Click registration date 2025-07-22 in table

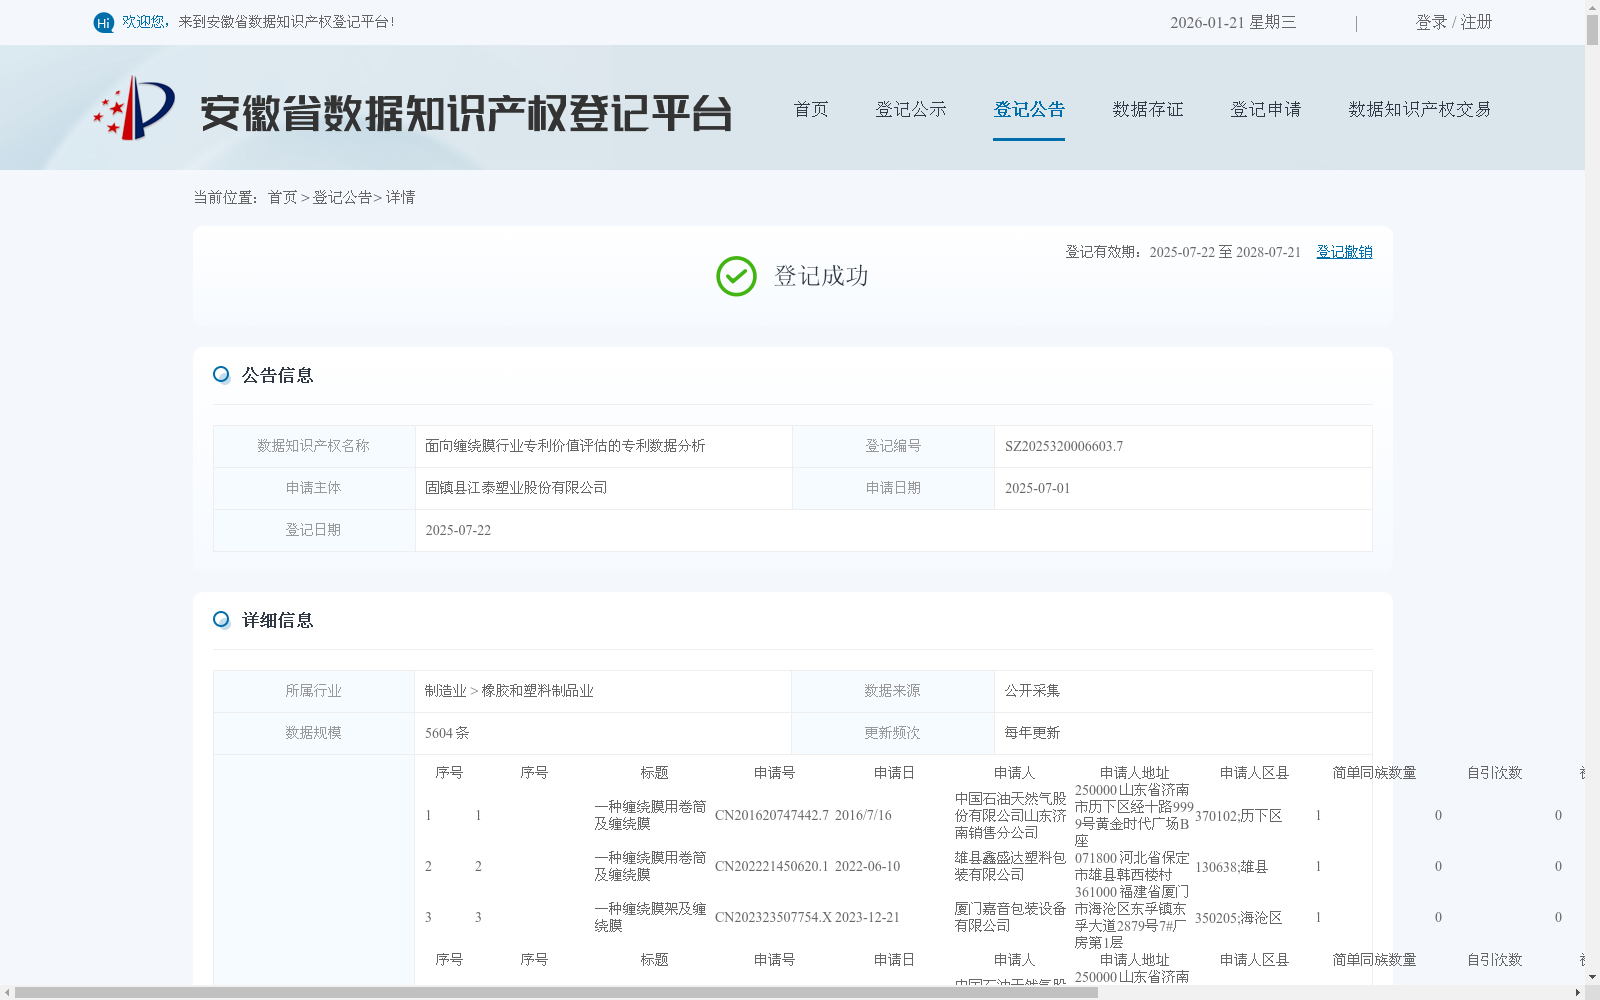pos(458,530)
